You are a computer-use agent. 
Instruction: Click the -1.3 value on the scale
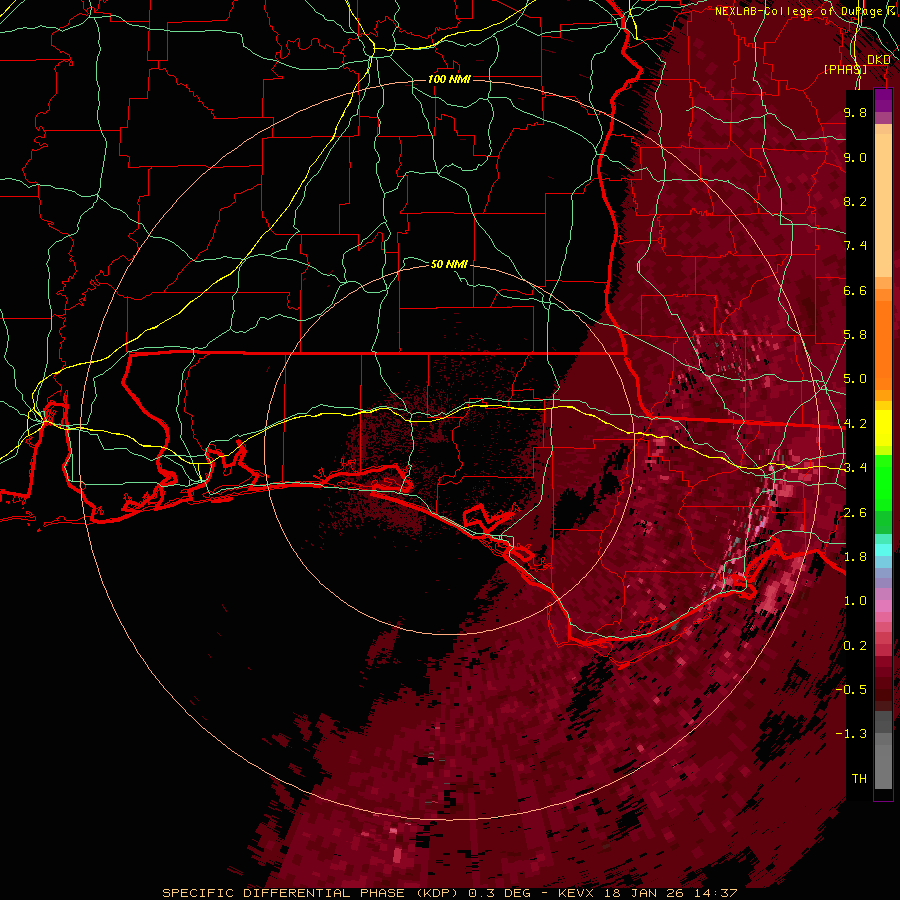coord(851,734)
